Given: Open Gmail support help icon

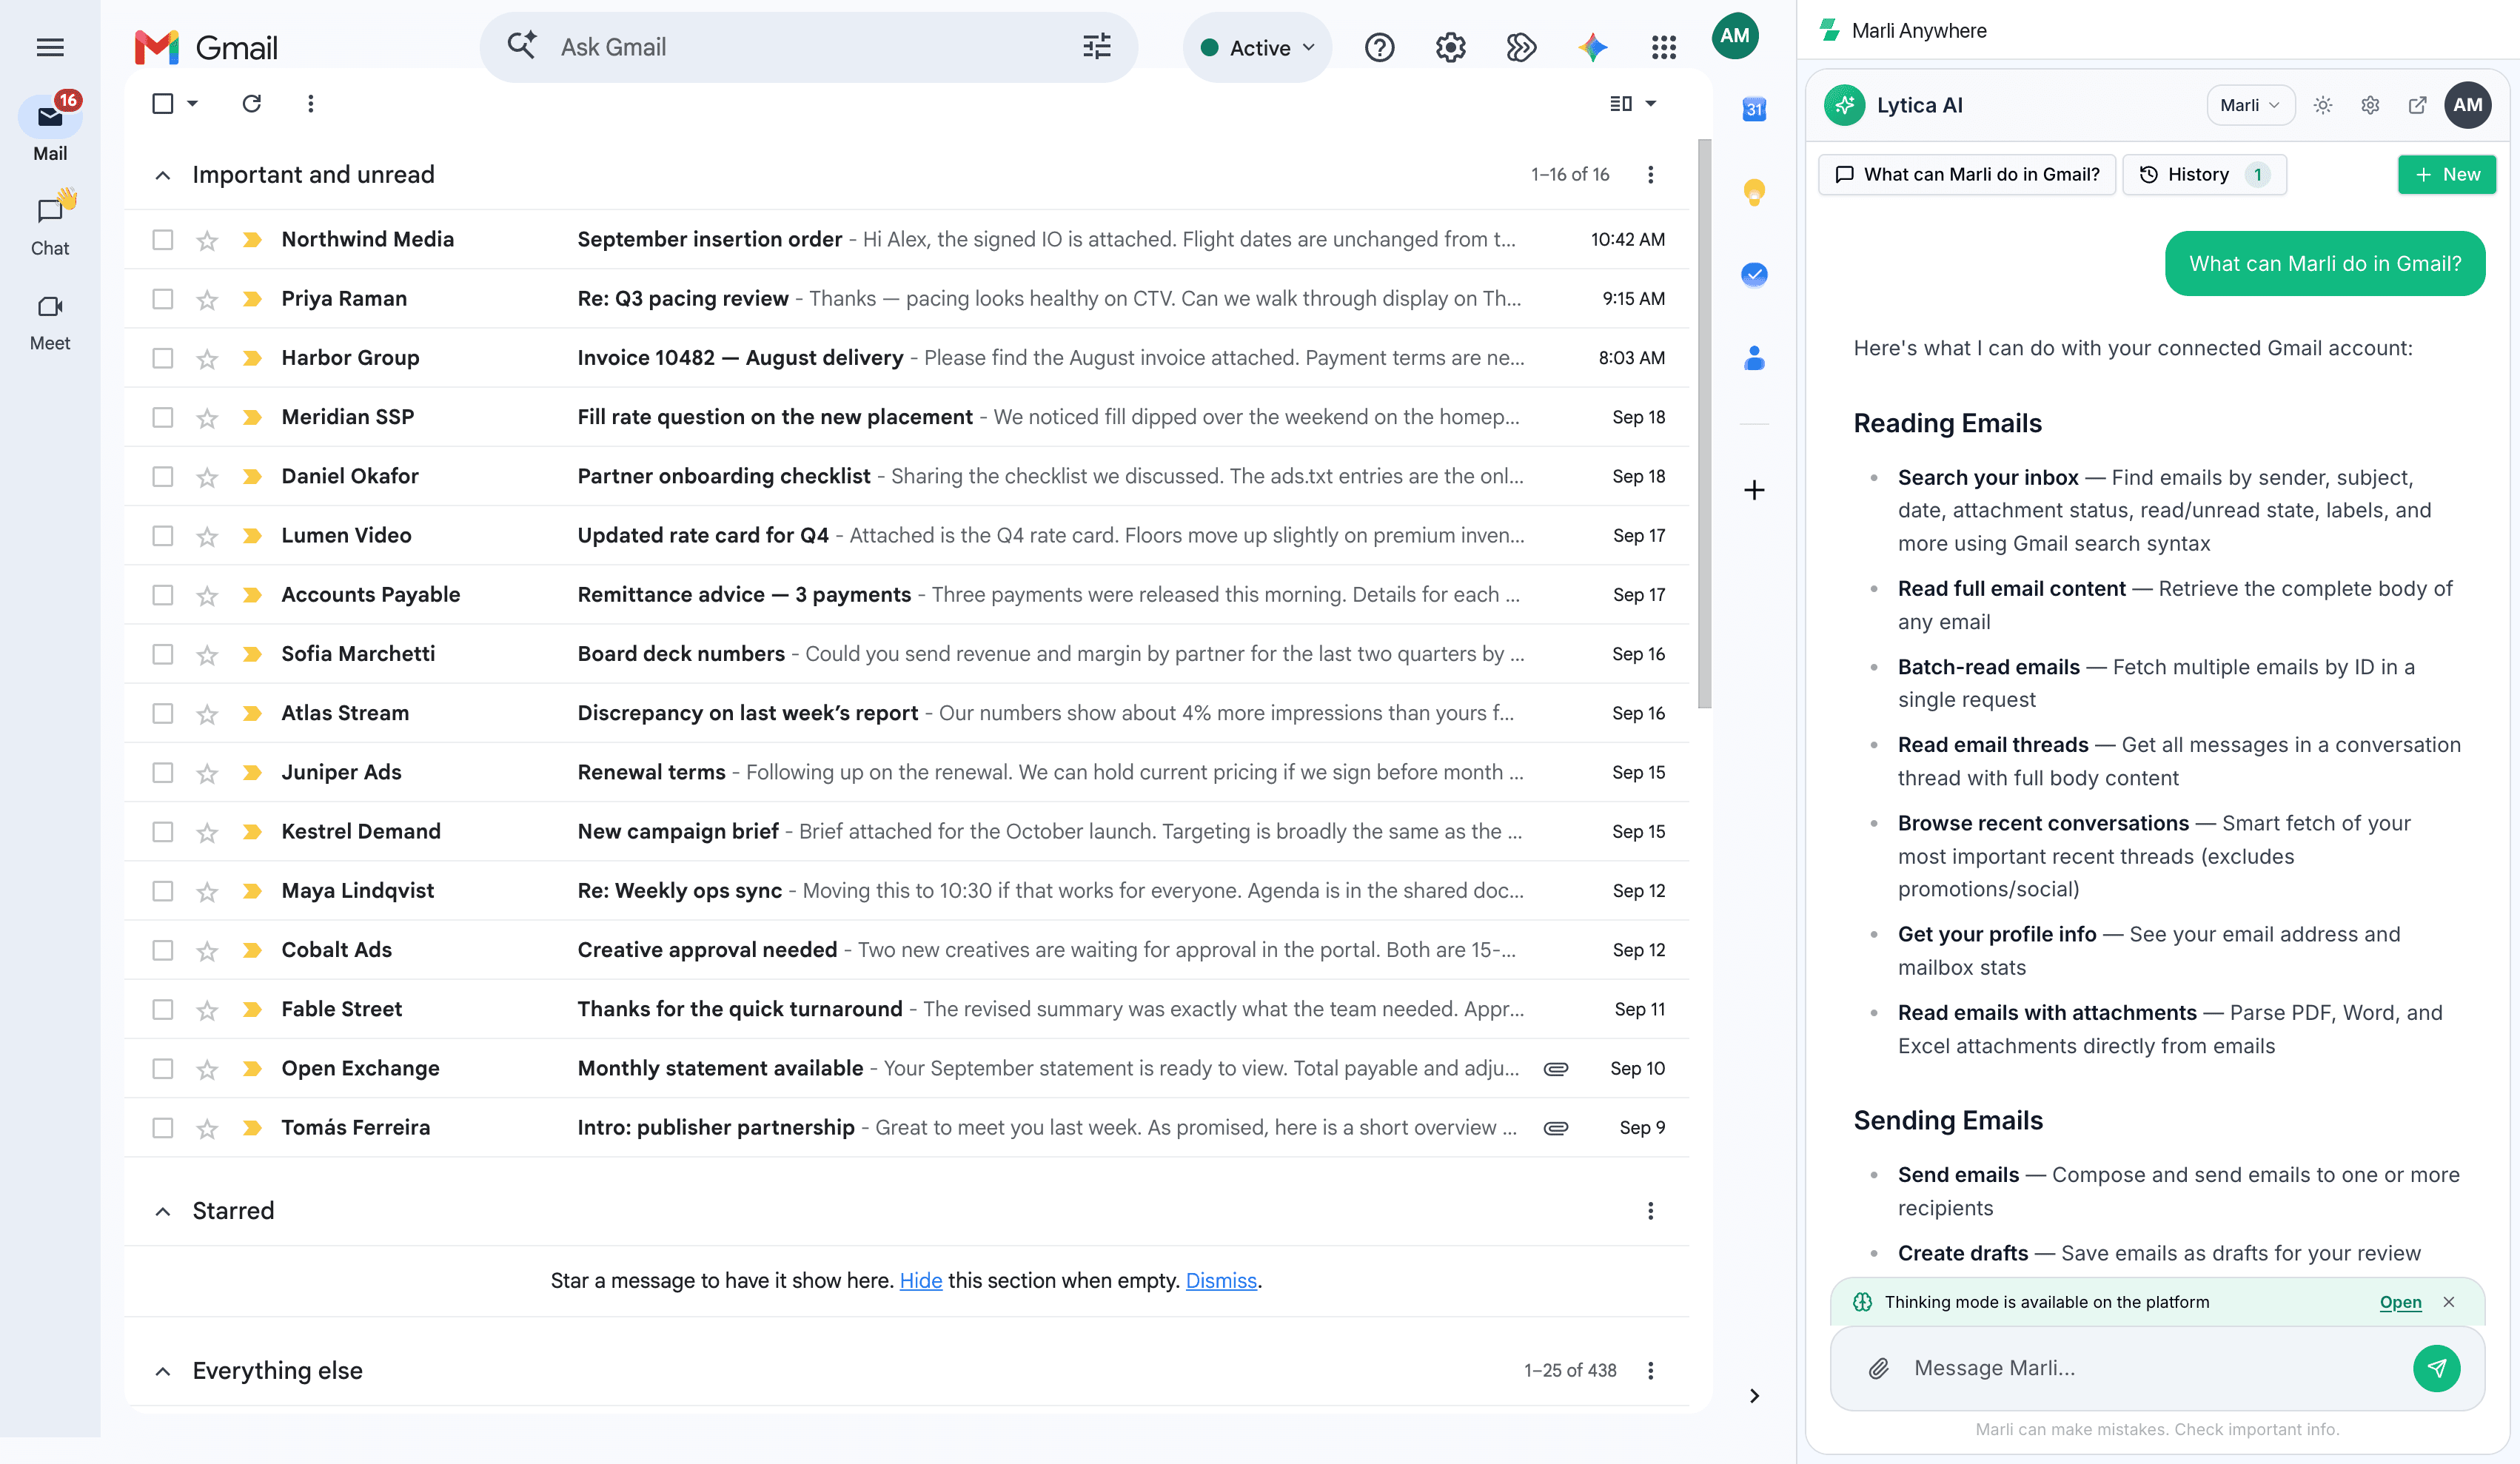Looking at the screenshot, I should pos(1379,47).
